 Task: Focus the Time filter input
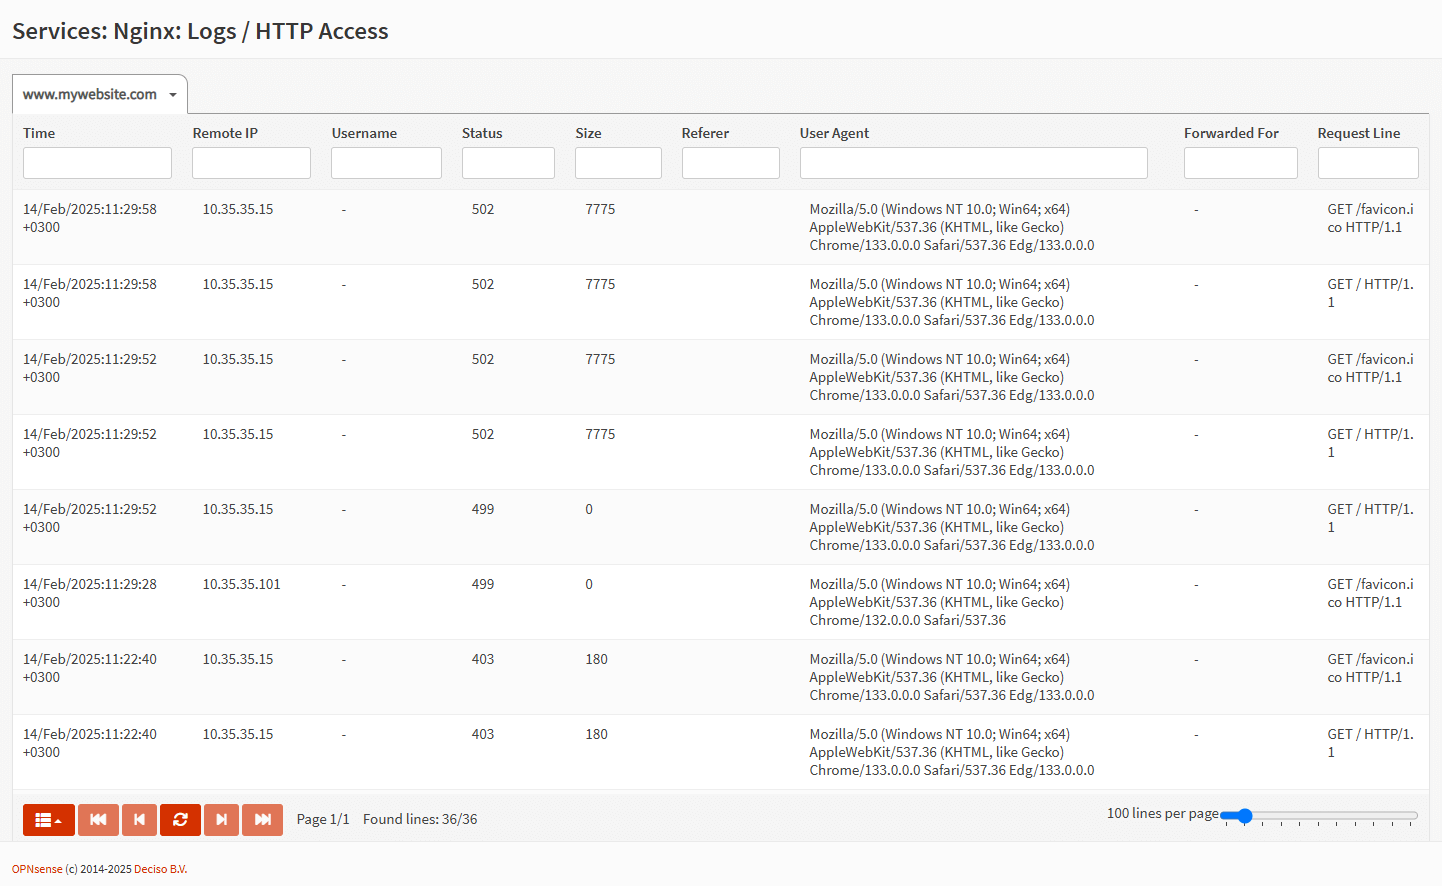(96, 162)
